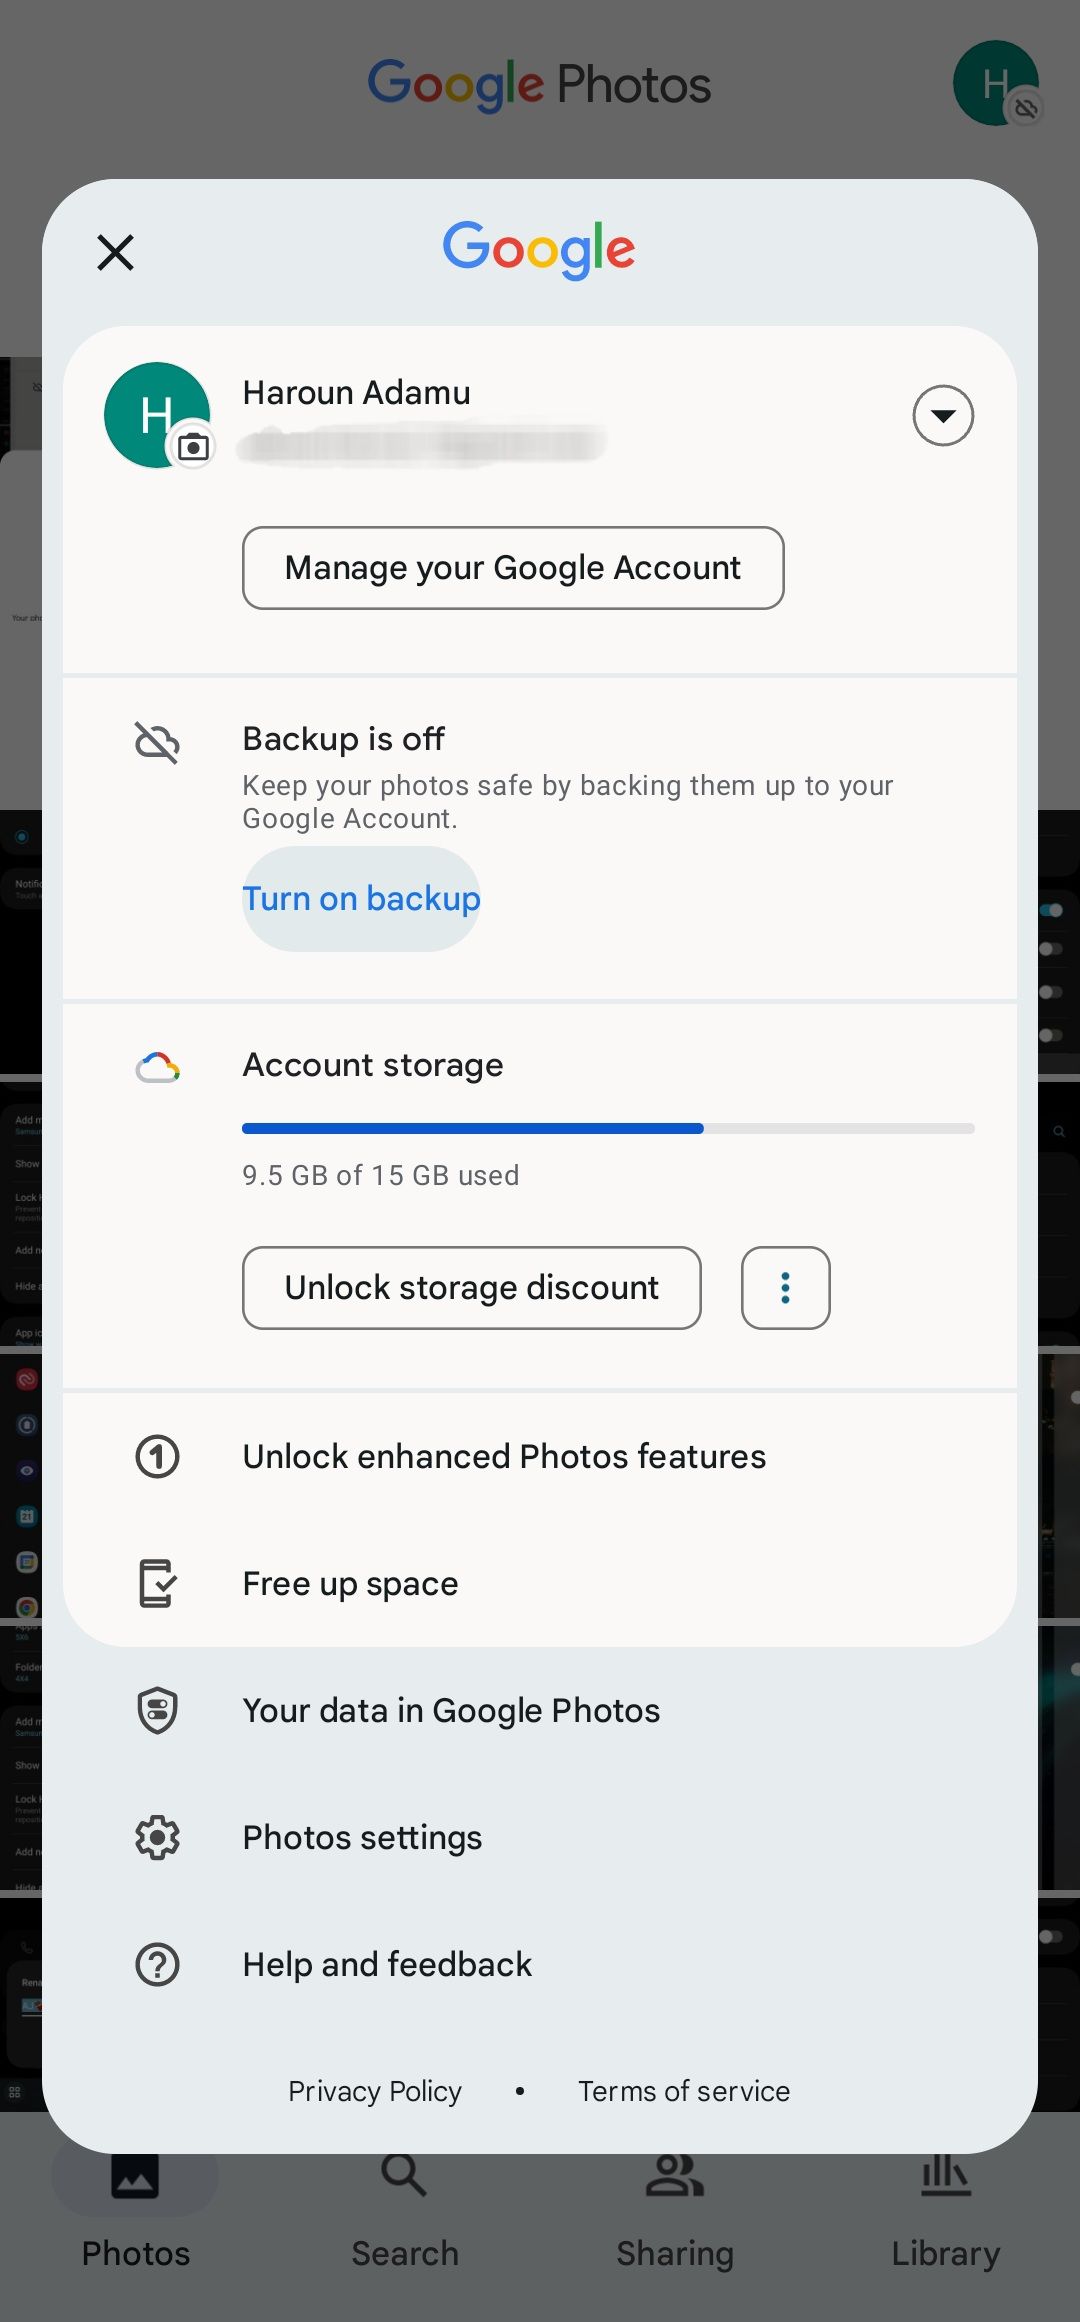The width and height of the screenshot is (1080, 2322).
Task: Click the Free up space phone icon
Action: pyautogui.click(x=157, y=1583)
